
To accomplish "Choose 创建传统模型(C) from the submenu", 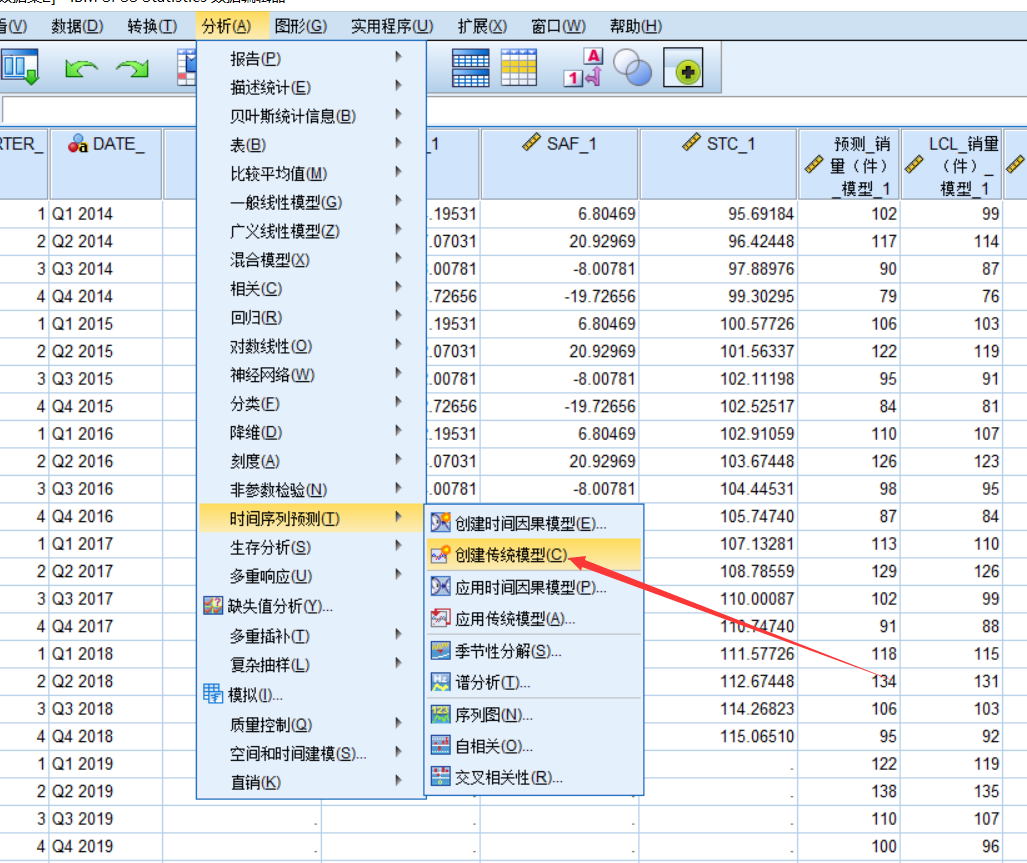I will [x=534, y=555].
